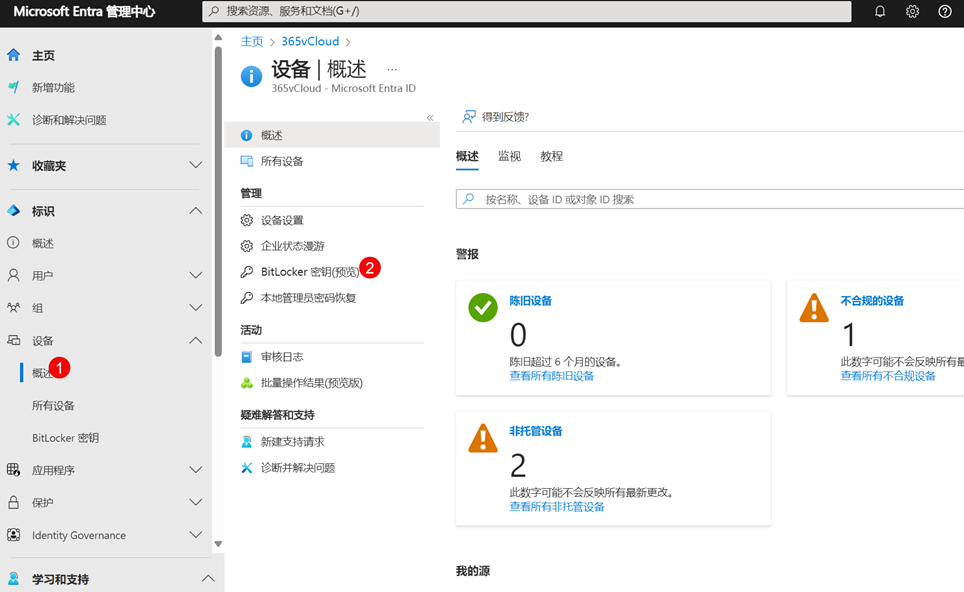Open the 查看所有陈旧设备 link
Image resolution: width=964 pixels, height=592 pixels.
(551, 376)
